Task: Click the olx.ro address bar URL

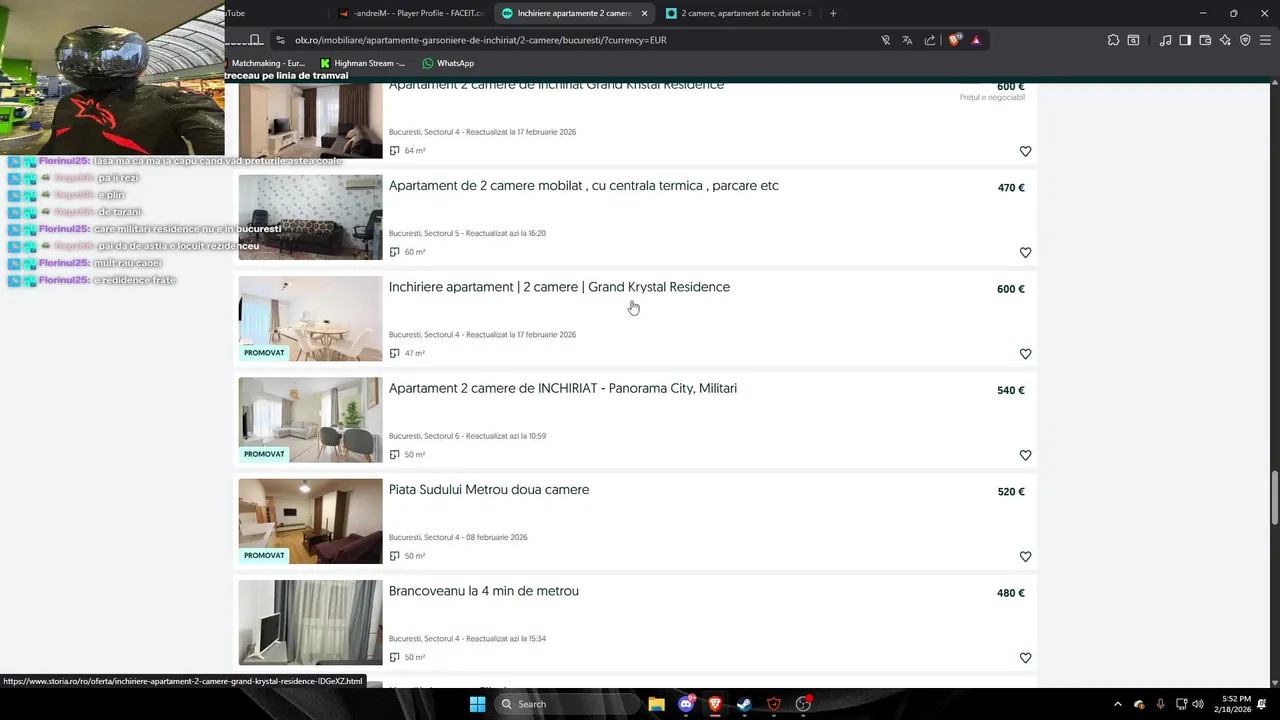Action: pyautogui.click(x=480, y=40)
